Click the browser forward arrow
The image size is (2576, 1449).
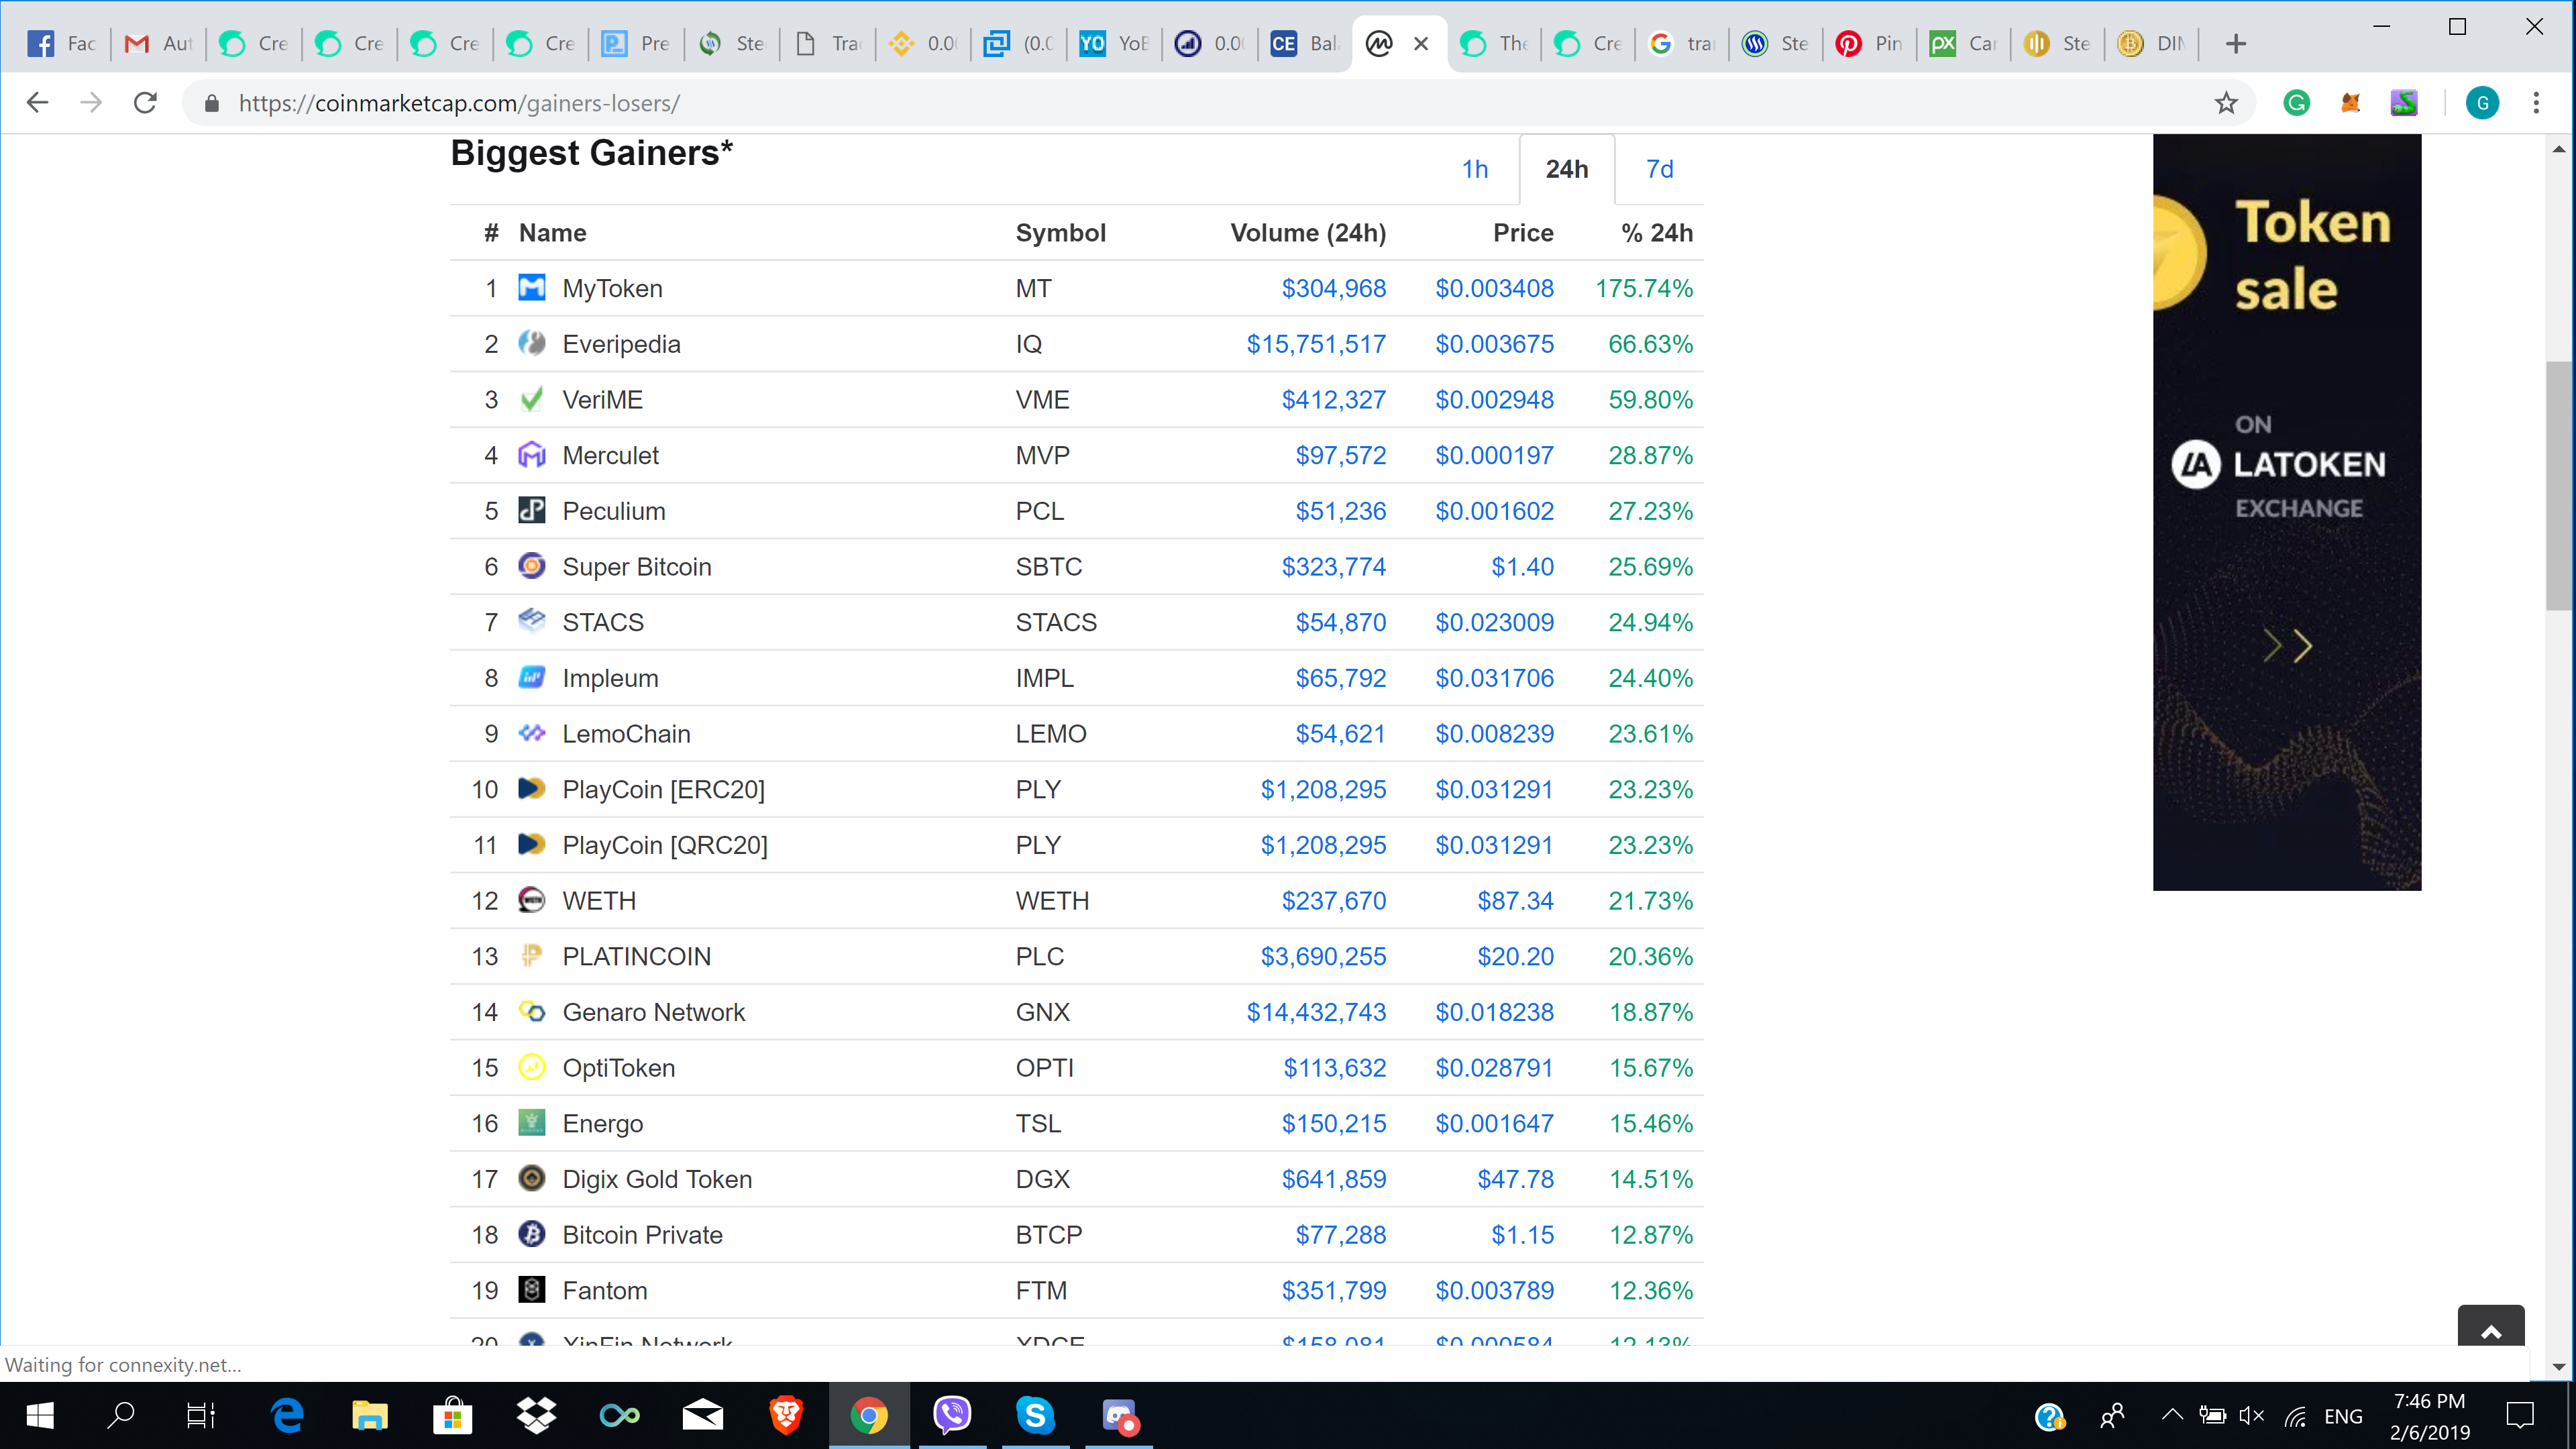pyautogui.click(x=91, y=103)
